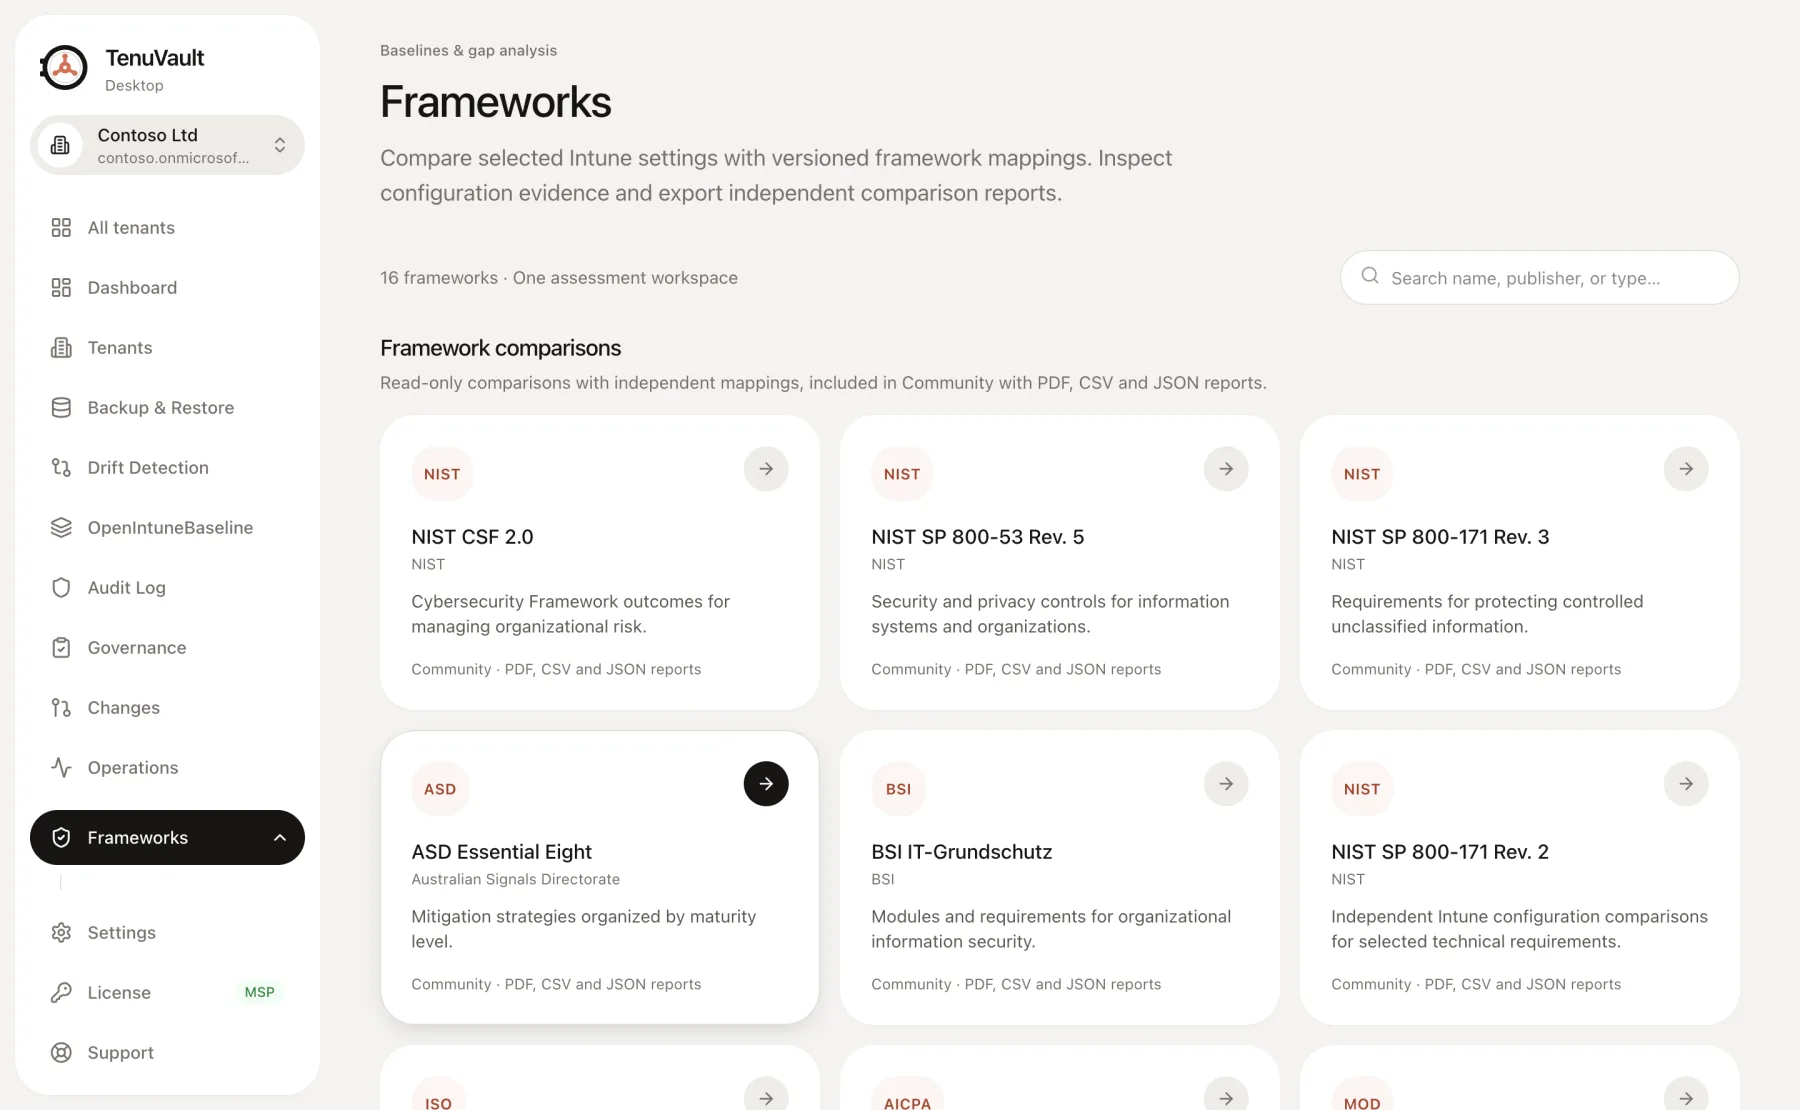Click the Frameworks page heading
Image resolution: width=1800 pixels, height=1110 pixels.
coord(495,102)
